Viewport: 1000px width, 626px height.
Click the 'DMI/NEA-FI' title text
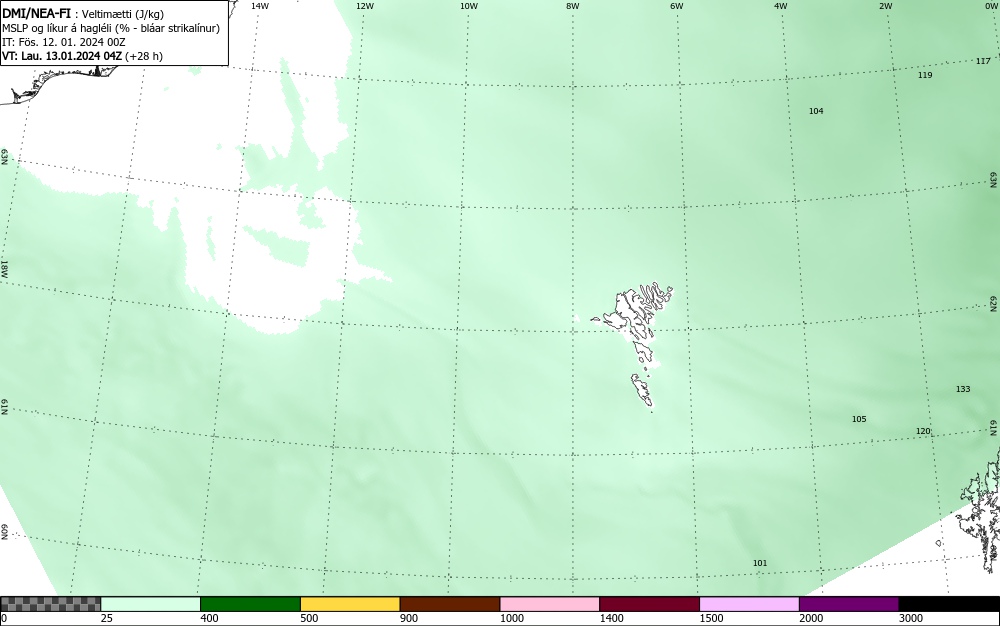coord(36,14)
